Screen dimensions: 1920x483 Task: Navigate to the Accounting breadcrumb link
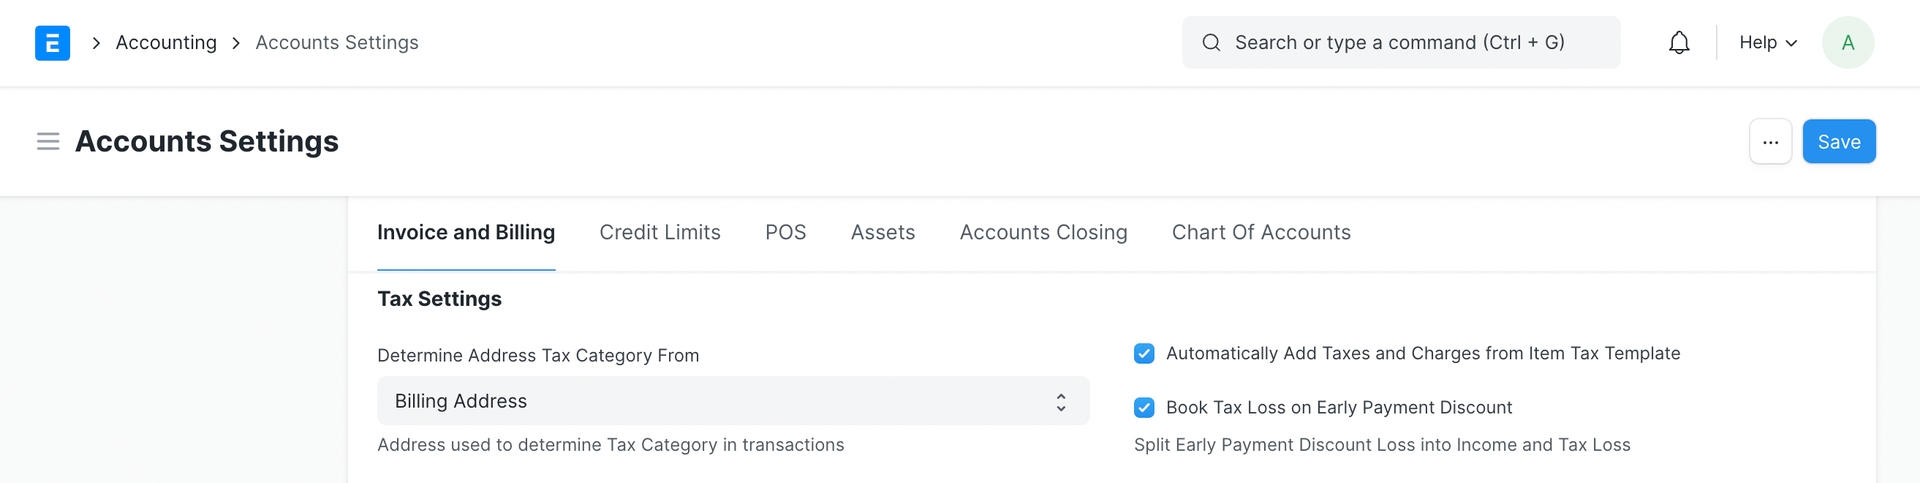point(166,43)
